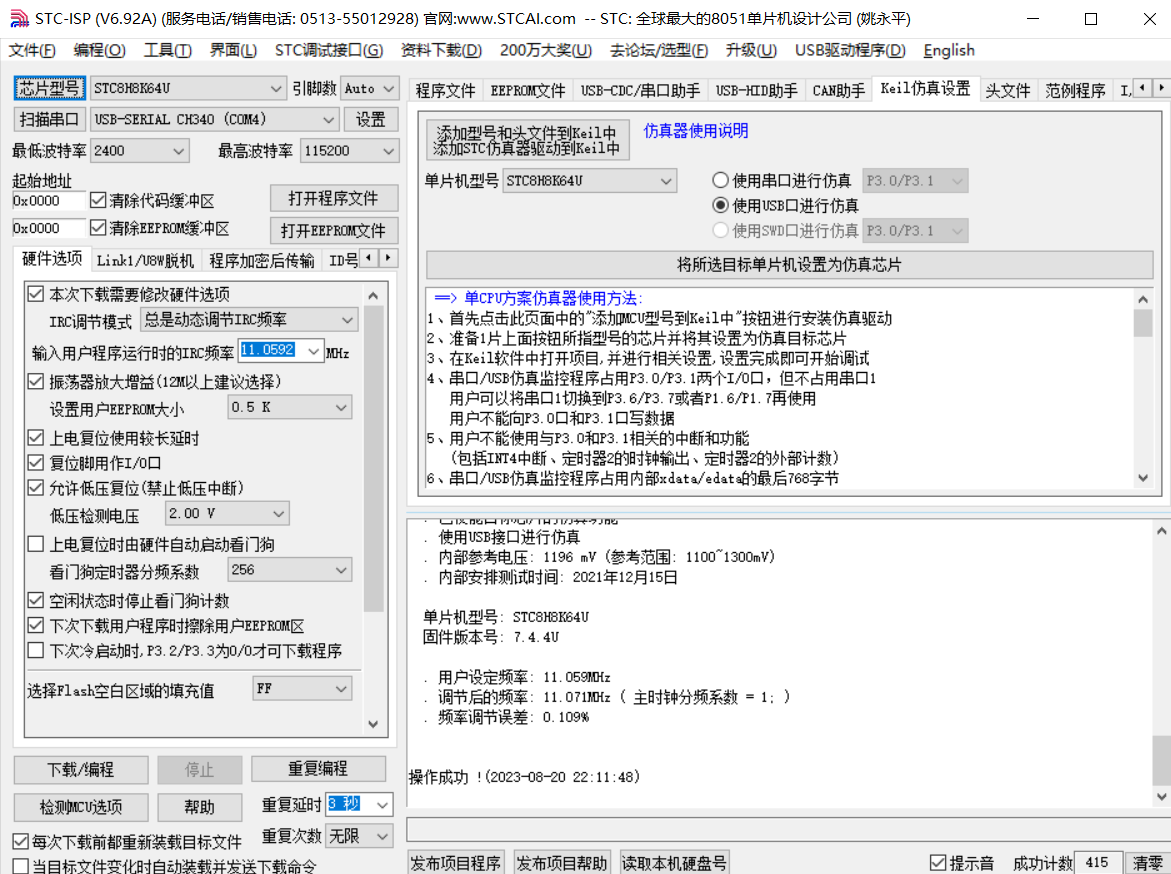Open 低压检测电压 dropdown
Image resolution: width=1171 pixels, height=874 pixels.
click(x=226, y=513)
